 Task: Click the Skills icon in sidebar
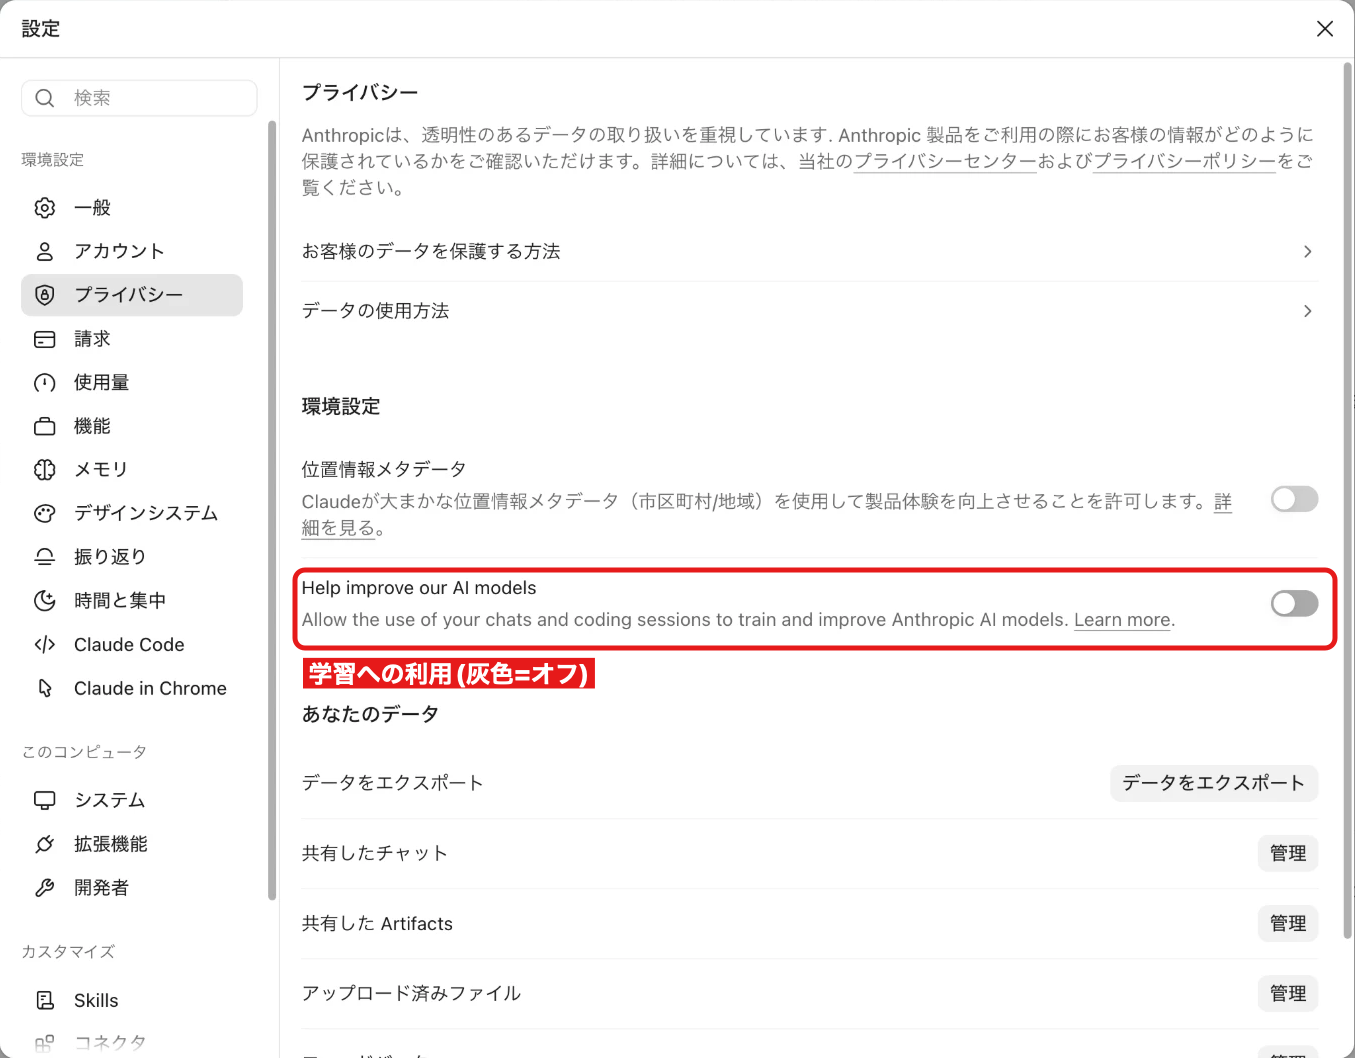(x=45, y=1000)
